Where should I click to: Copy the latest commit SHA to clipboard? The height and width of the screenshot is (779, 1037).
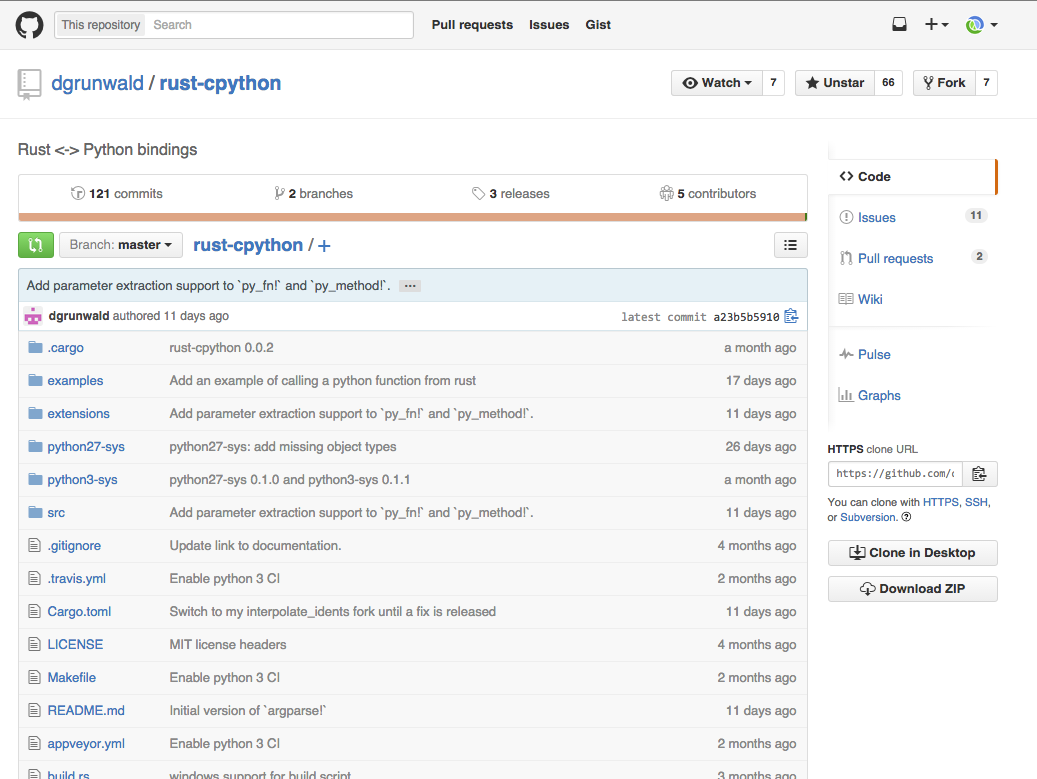coord(791,316)
